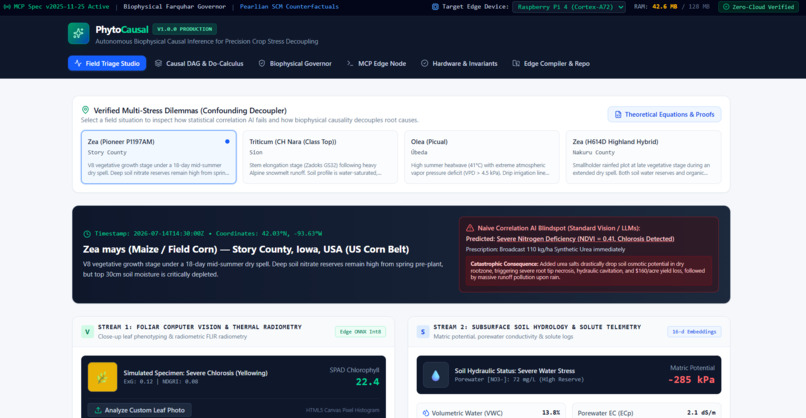Click the check icon in Zero-Cloud Verified badge
This screenshot has width=806, height=418.
(x=726, y=7)
